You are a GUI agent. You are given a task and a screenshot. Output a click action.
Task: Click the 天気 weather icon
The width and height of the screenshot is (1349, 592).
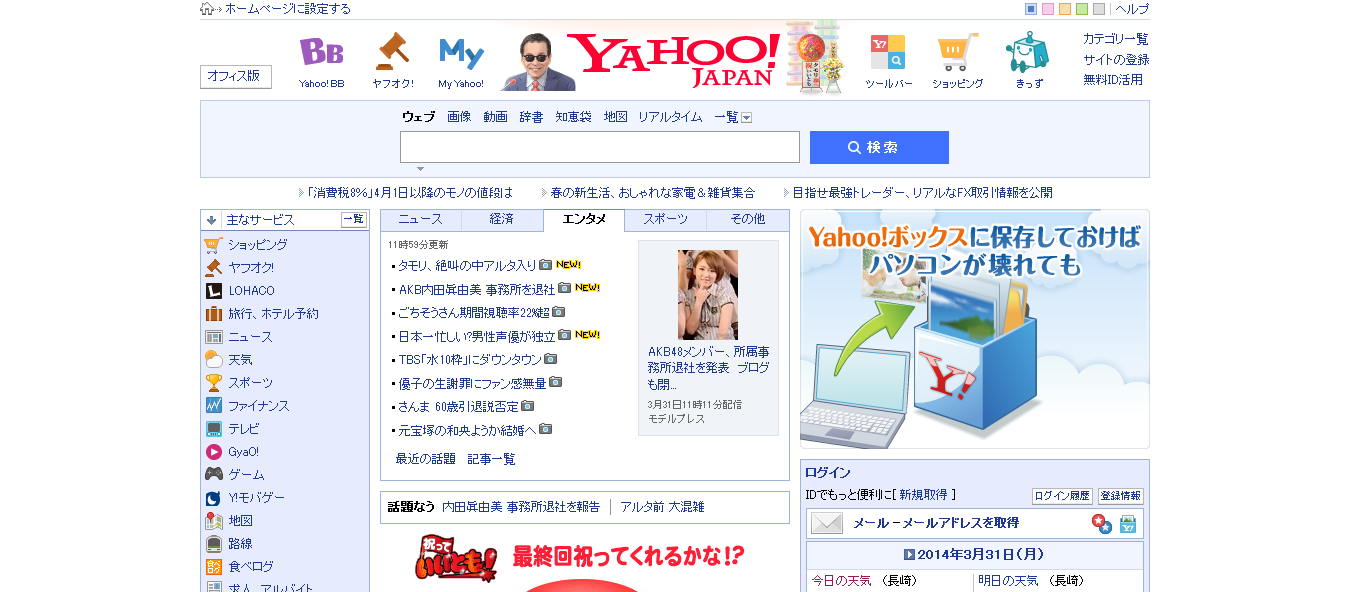pyautogui.click(x=213, y=360)
